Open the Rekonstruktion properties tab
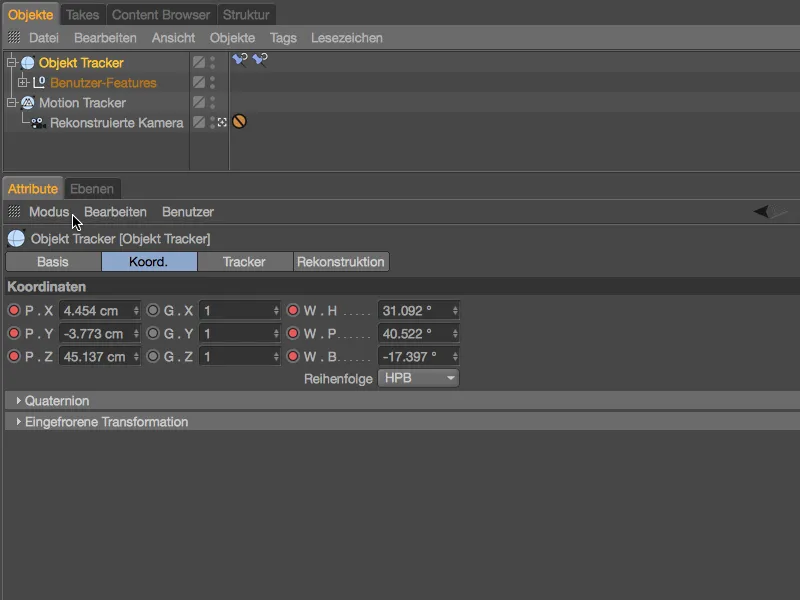 341,262
